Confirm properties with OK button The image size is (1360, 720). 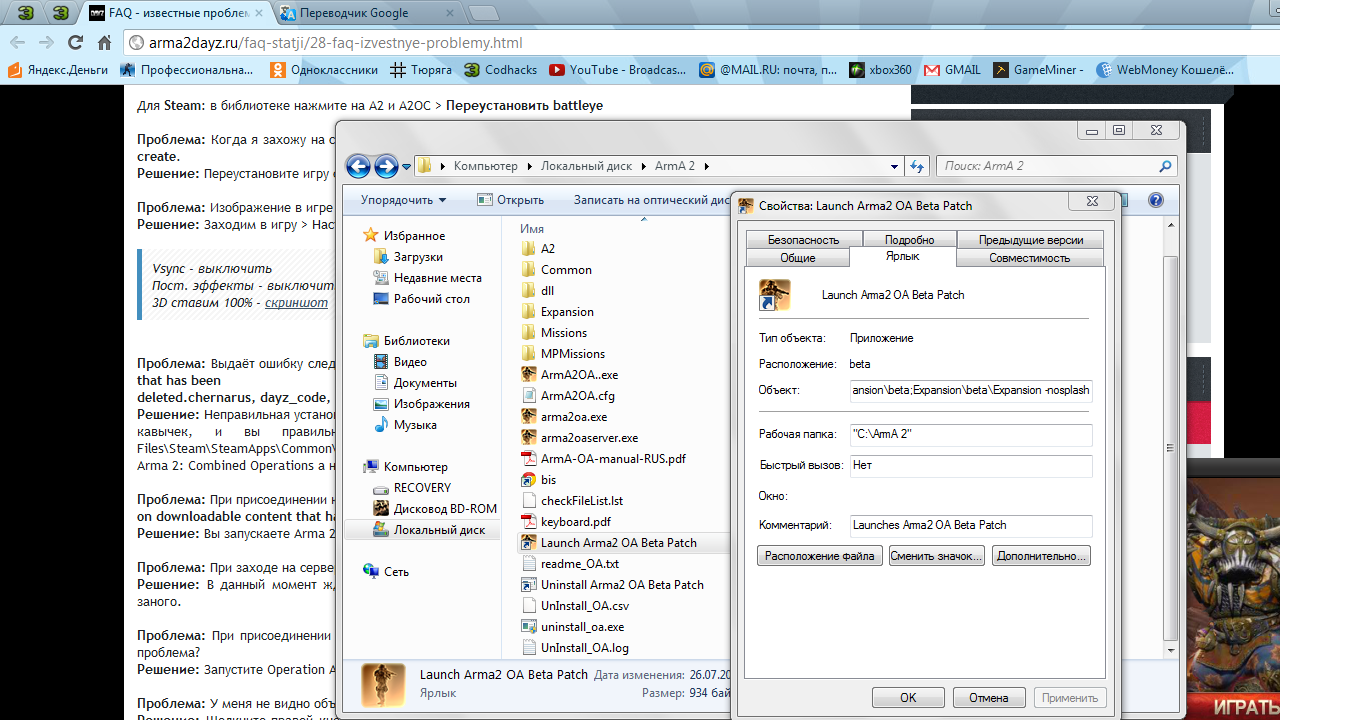pyautogui.click(x=908, y=697)
